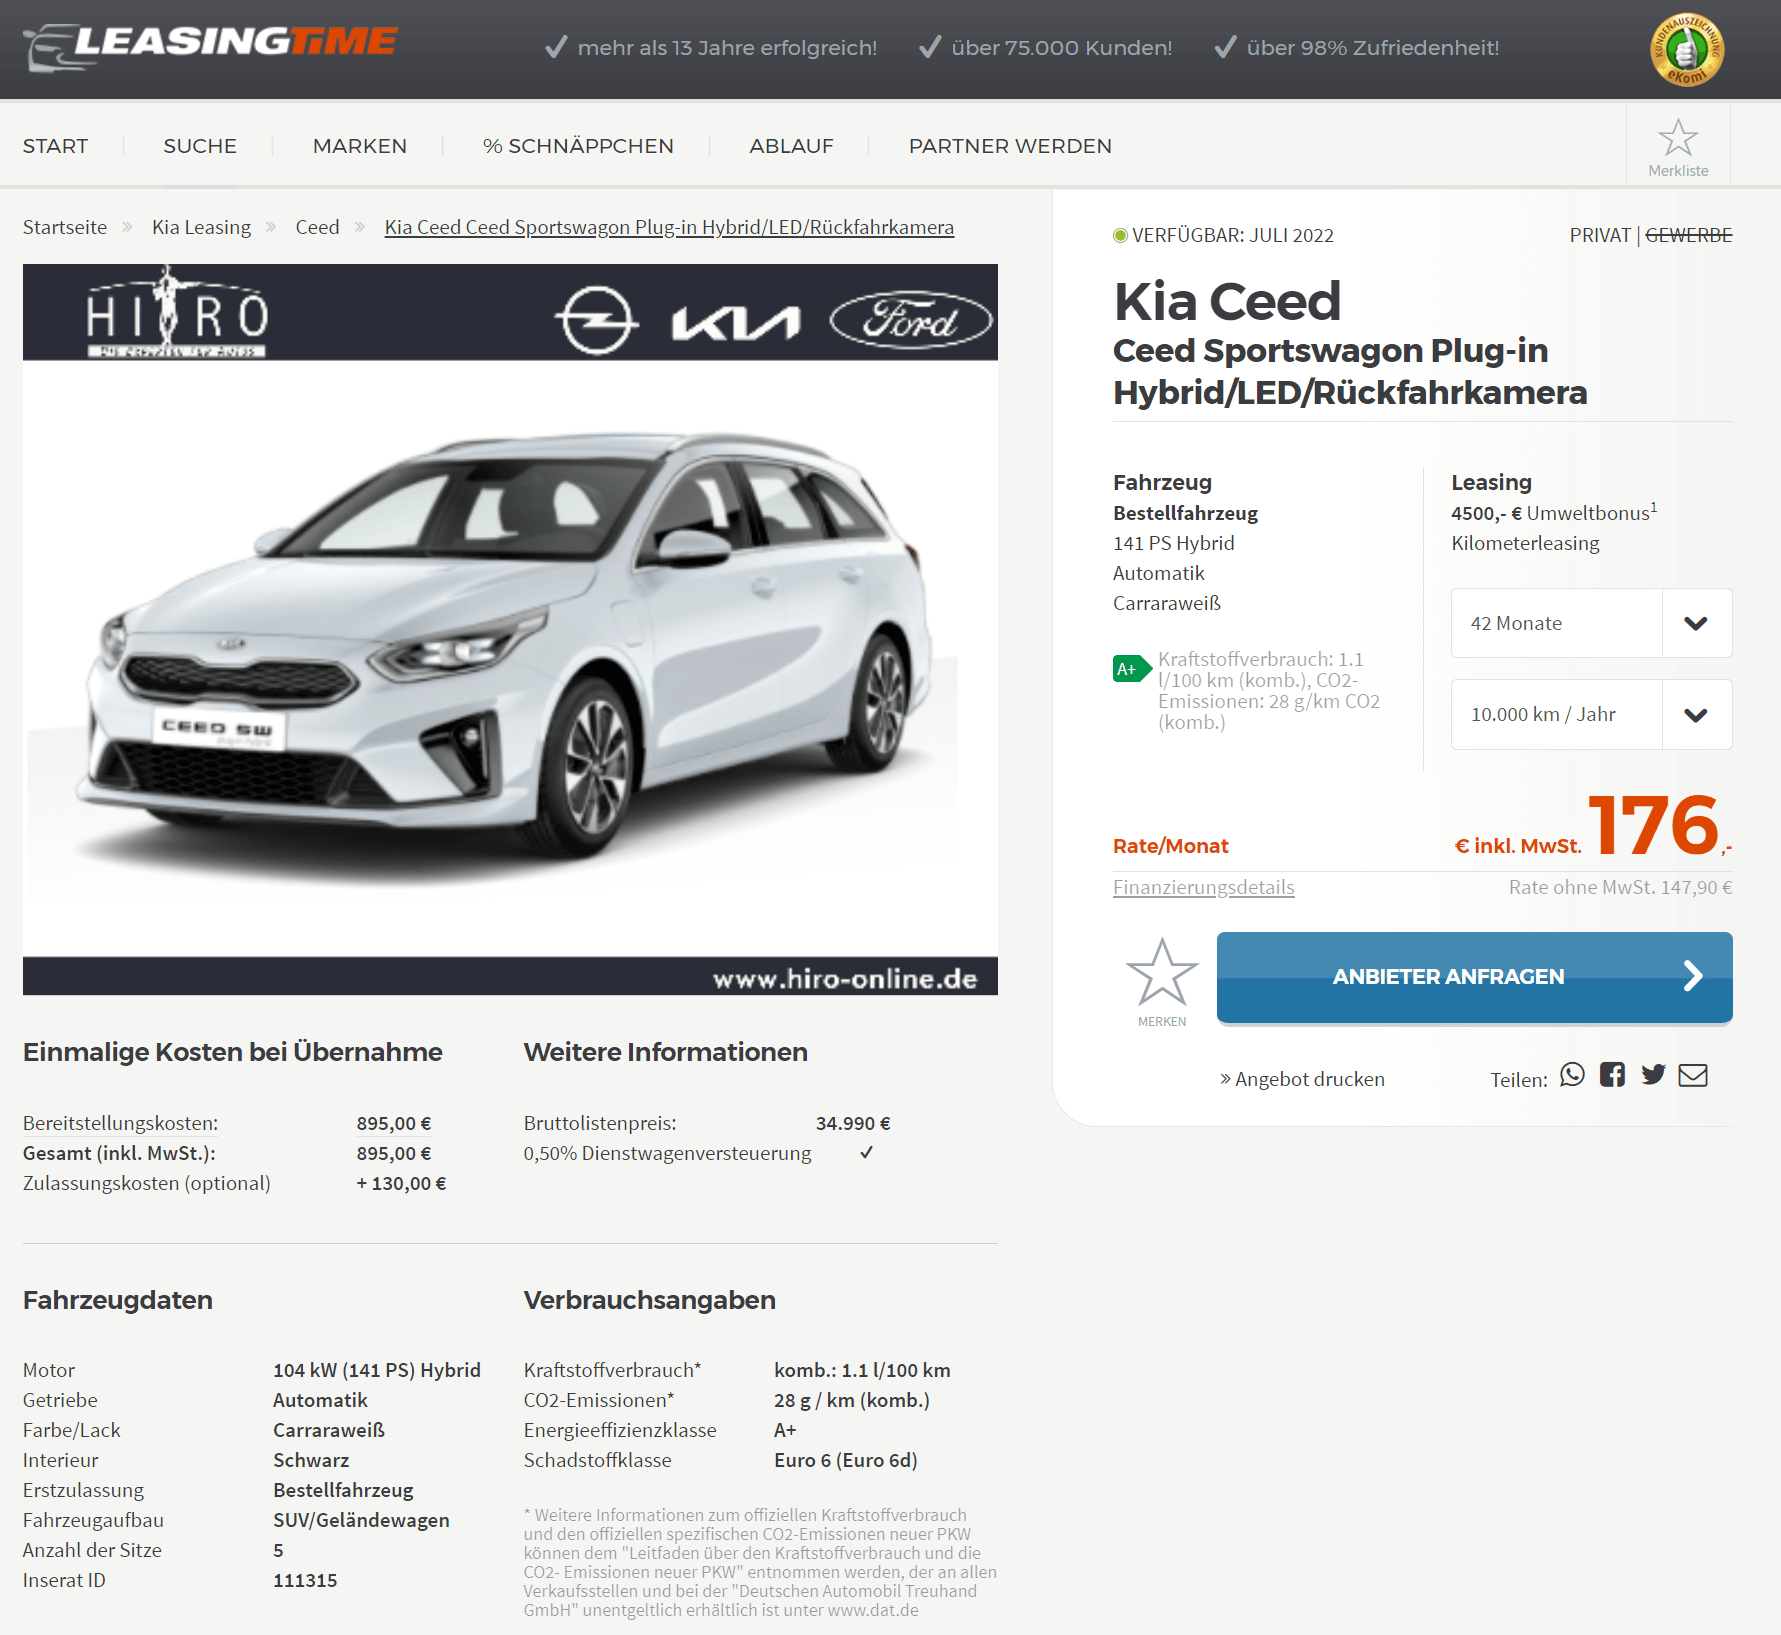
Task: Switch to the PRIVAT leasing option
Action: (x=1600, y=235)
